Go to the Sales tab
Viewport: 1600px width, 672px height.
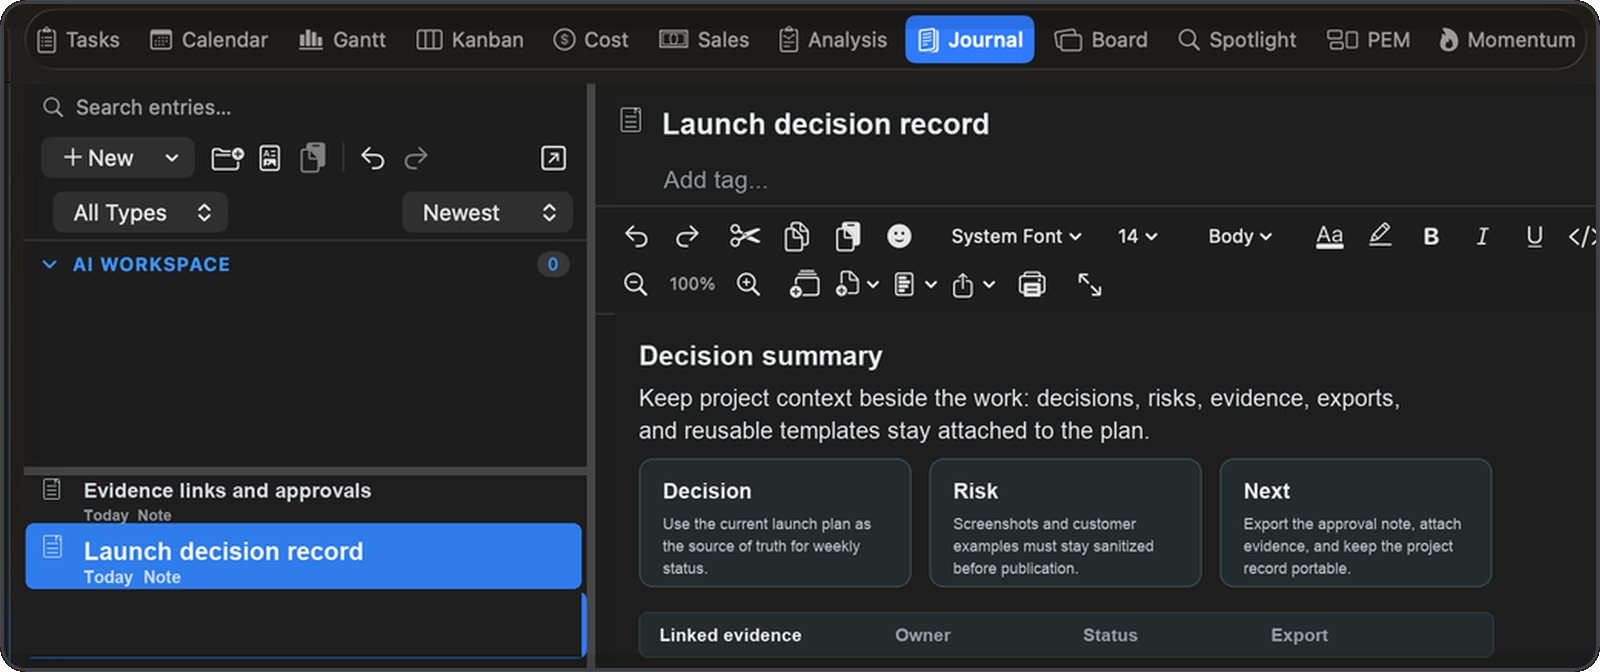tap(704, 40)
